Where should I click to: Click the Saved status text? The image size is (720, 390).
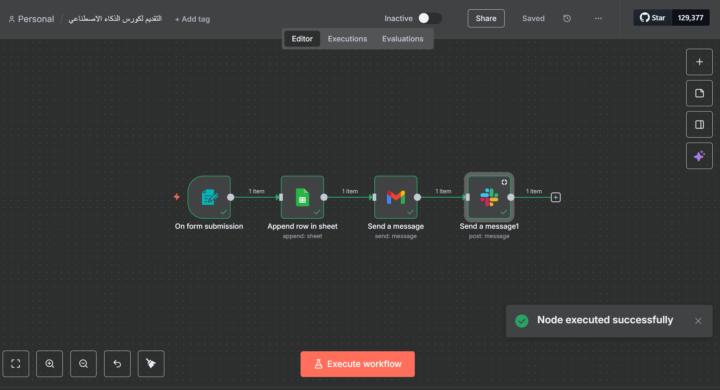point(533,19)
